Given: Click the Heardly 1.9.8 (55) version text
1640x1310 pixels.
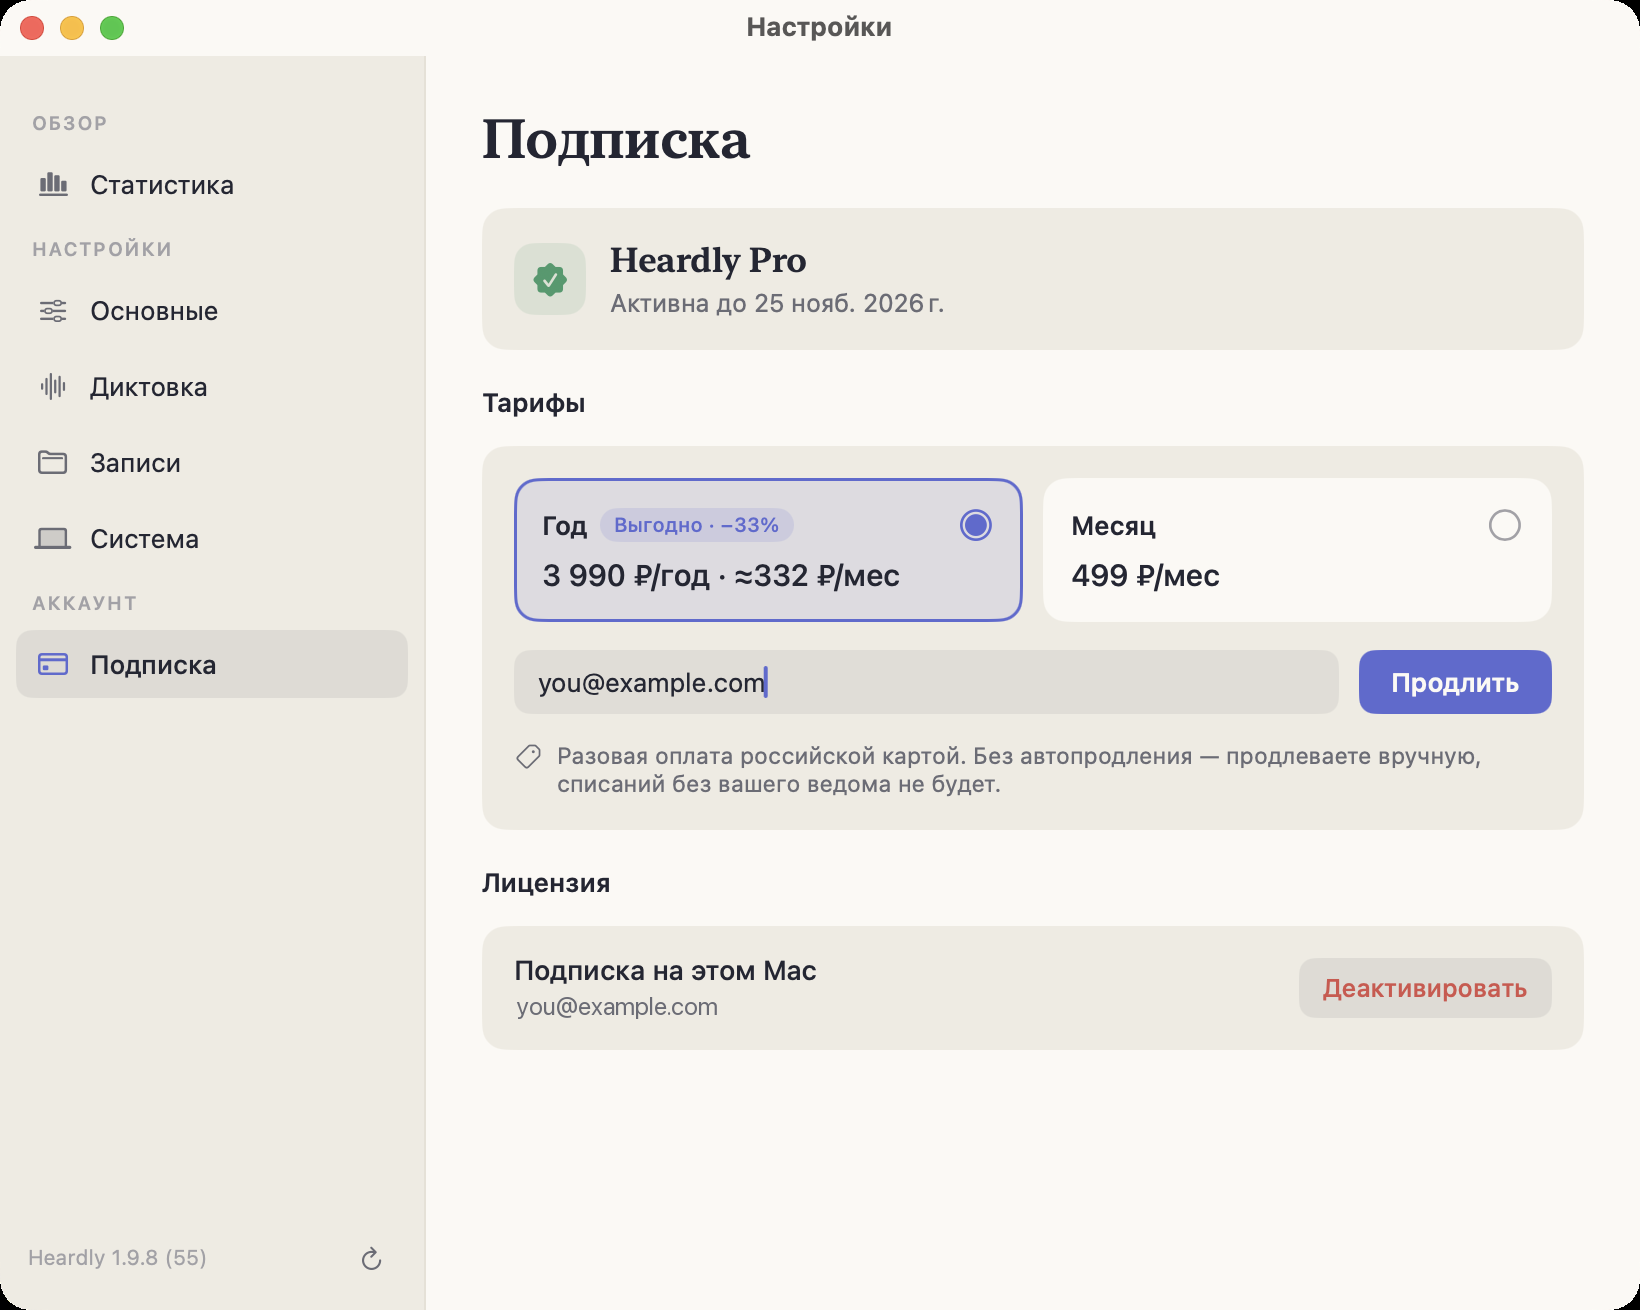Looking at the screenshot, I should (x=117, y=1258).
